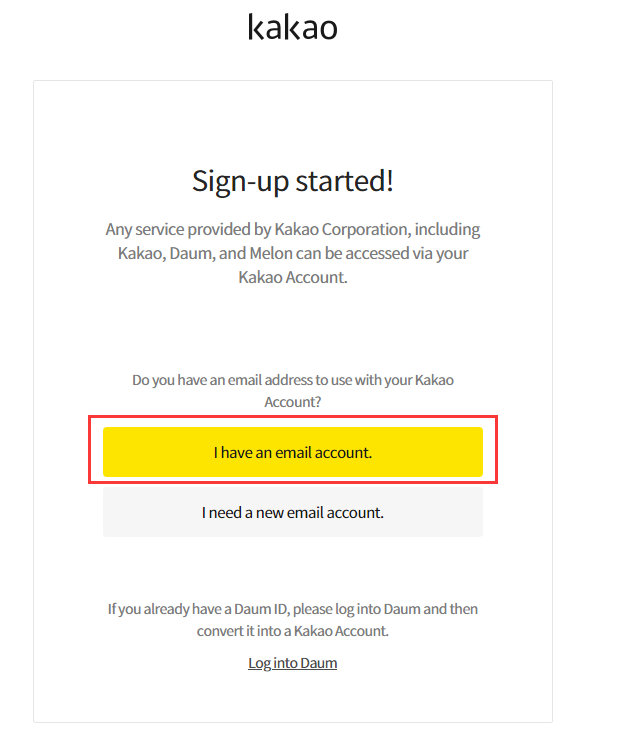Click the 'Sign-up started!' heading

point(293,181)
